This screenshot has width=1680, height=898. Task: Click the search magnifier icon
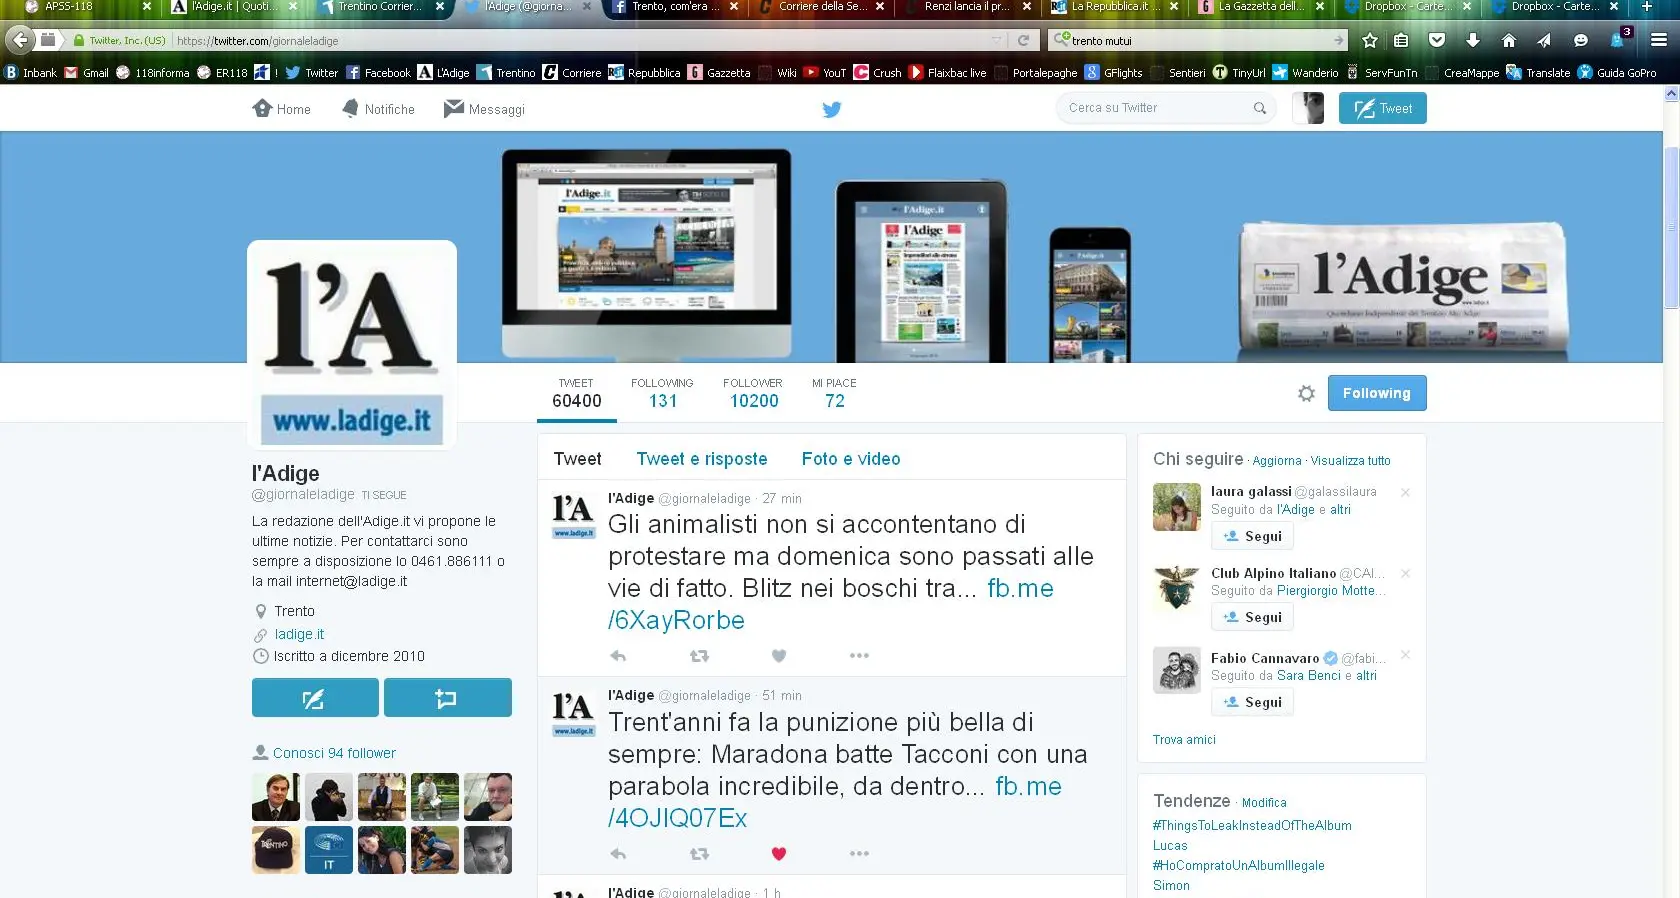pos(1259,108)
